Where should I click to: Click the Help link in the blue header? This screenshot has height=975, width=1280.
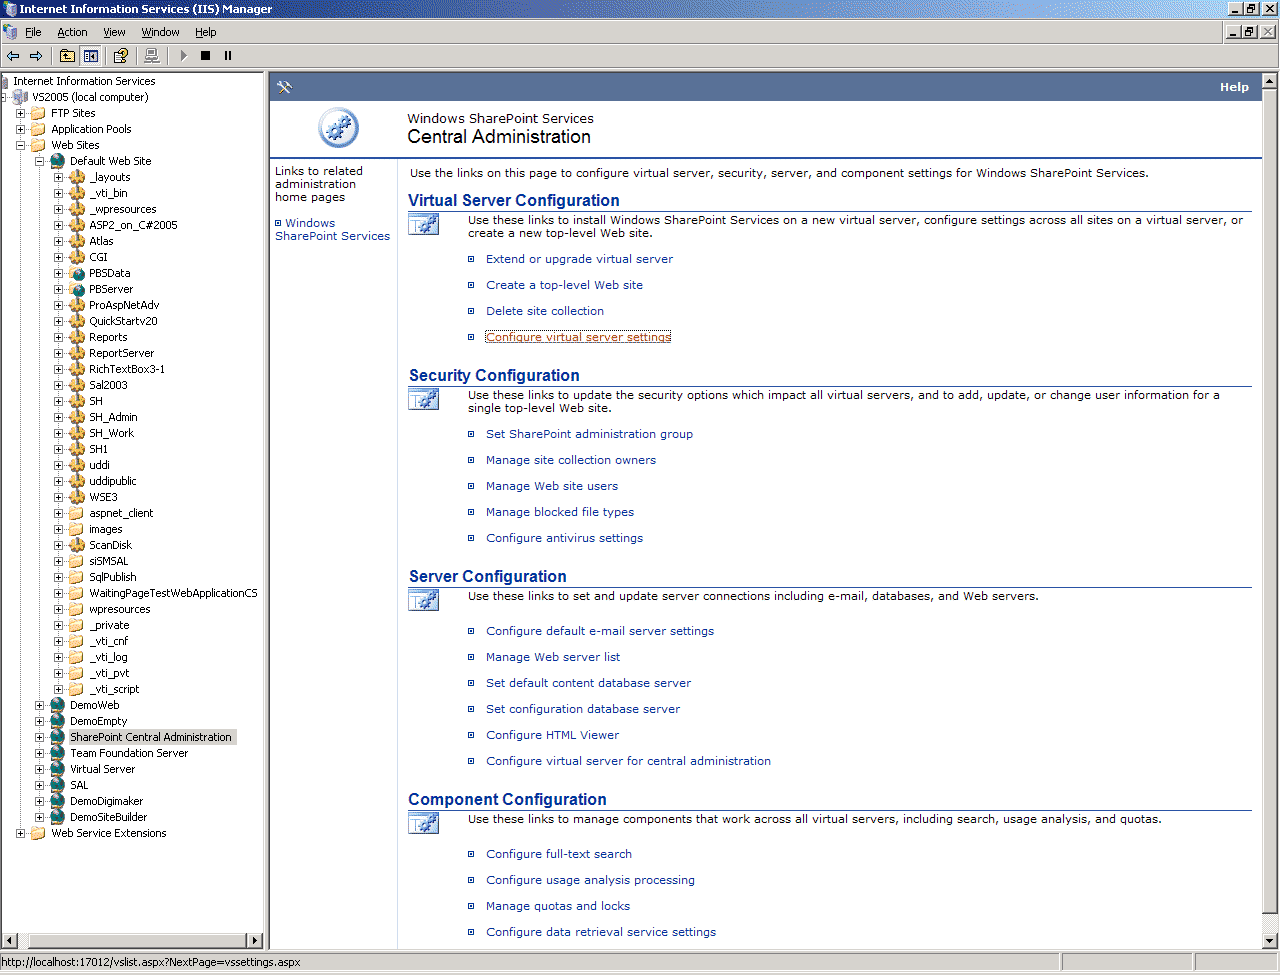point(1234,87)
